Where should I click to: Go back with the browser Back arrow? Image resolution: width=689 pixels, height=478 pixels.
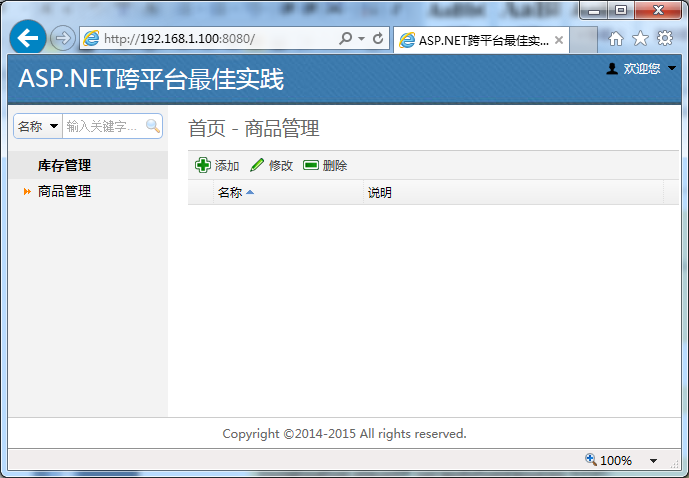click(28, 38)
